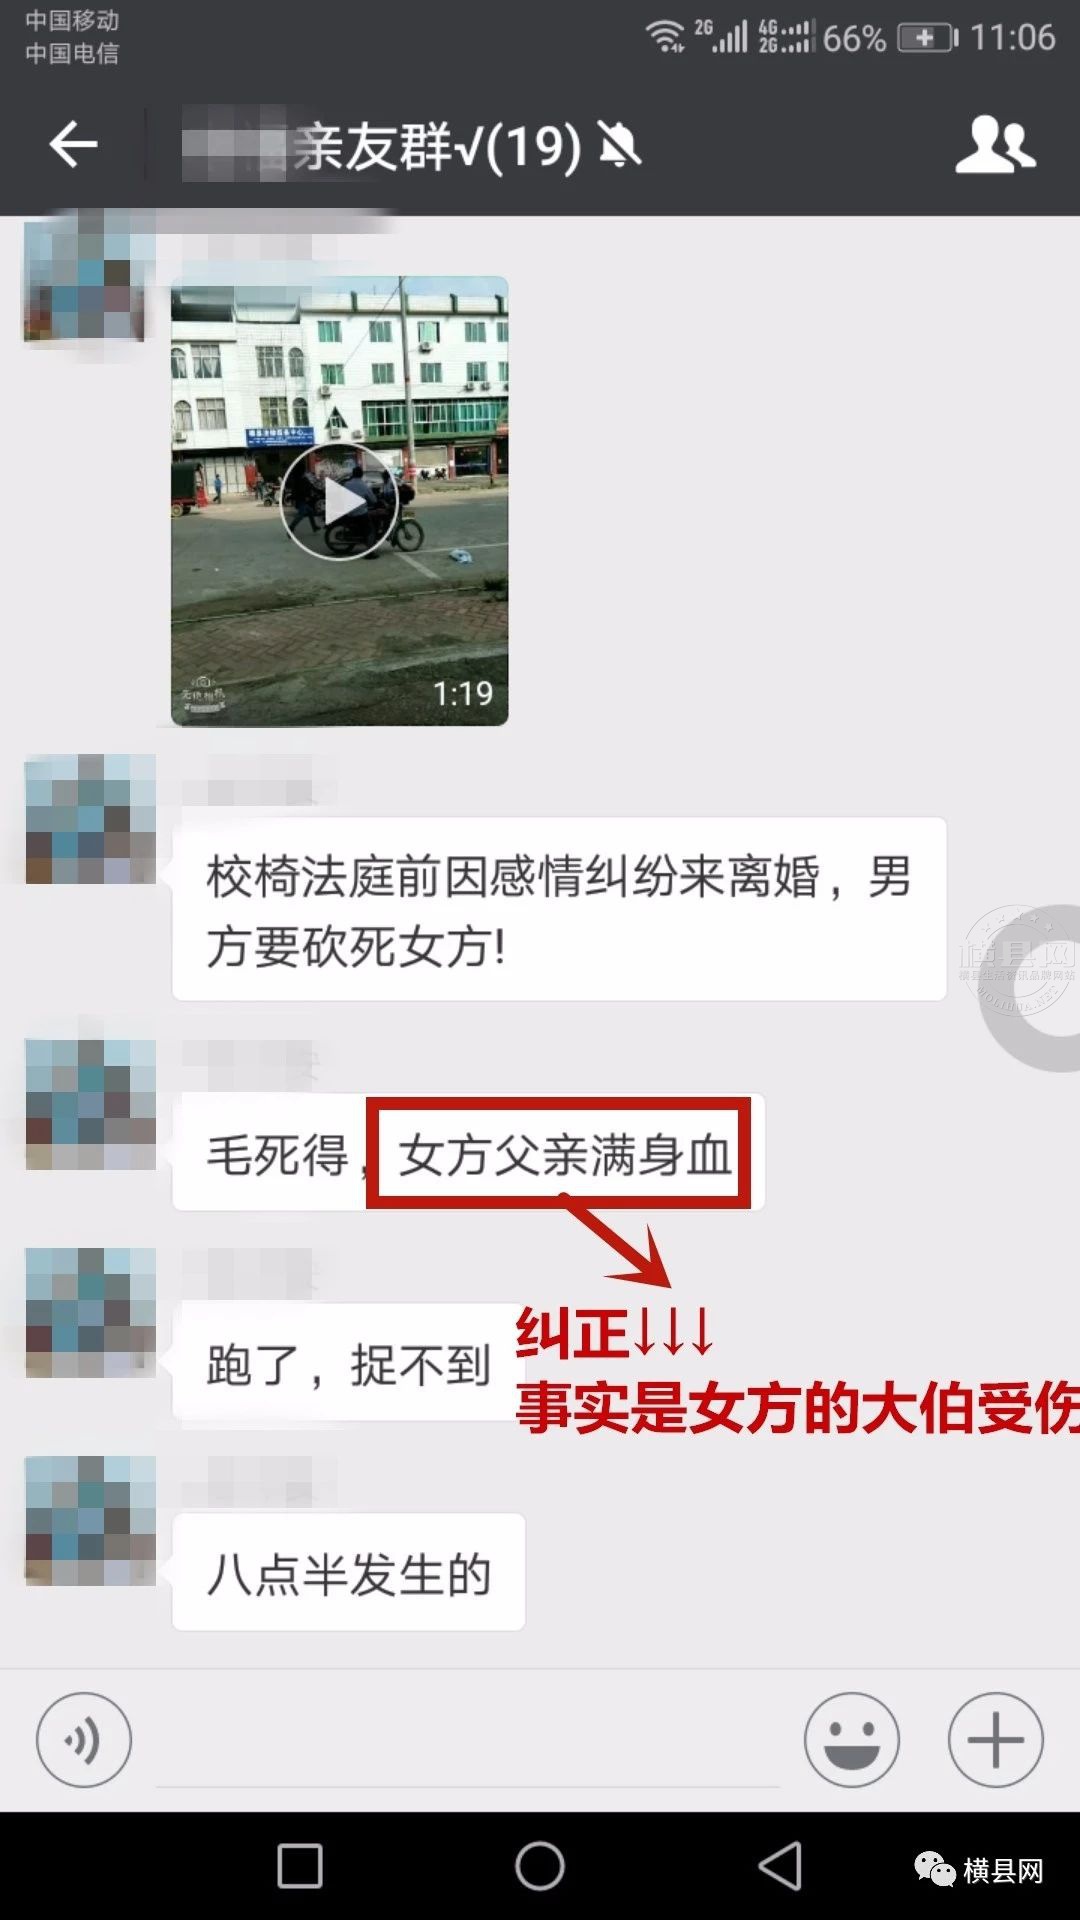
Task: Tap message '毛死得，女方父亲满身血'
Action: pyautogui.click(x=468, y=1153)
